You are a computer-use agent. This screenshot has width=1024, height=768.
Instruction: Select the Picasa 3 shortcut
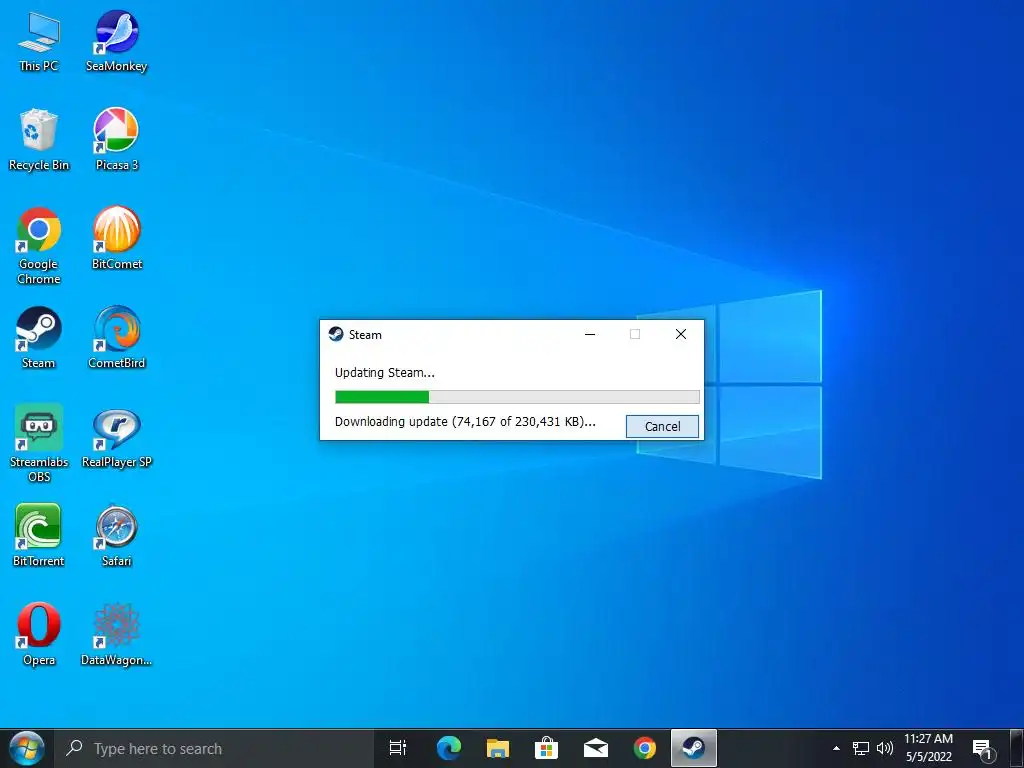pyautogui.click(x=116, y=140)
